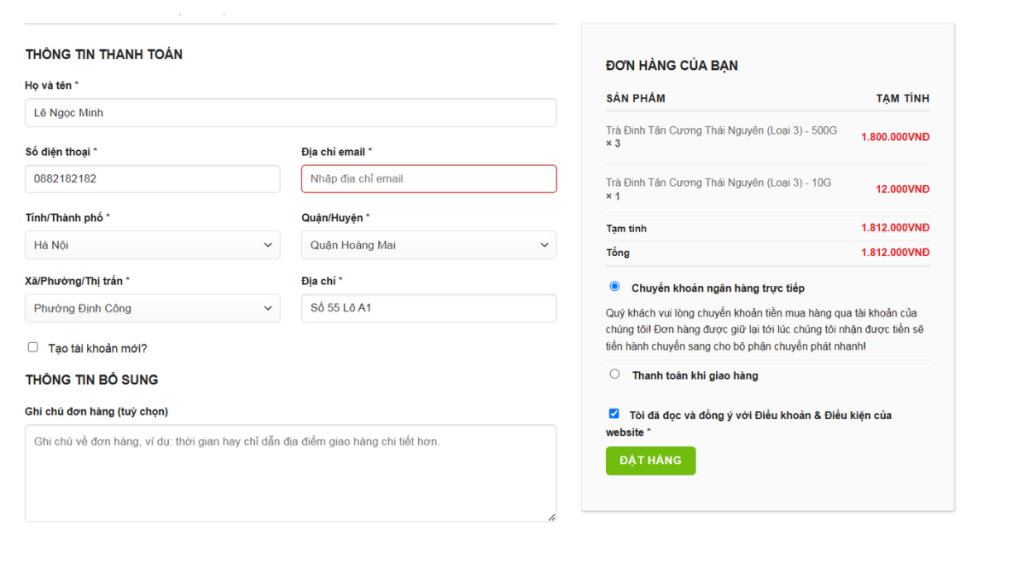Click the Địa chỉ email input field

click(x=428, y=179)
